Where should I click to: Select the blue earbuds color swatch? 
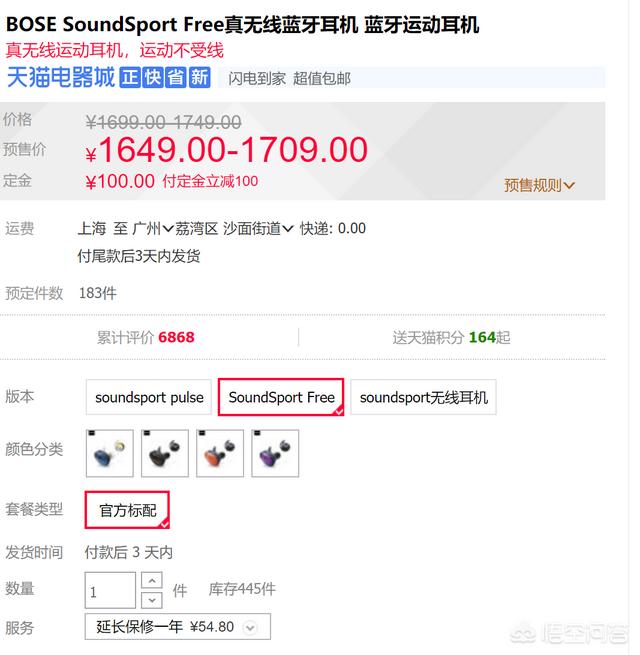point(111,453)
